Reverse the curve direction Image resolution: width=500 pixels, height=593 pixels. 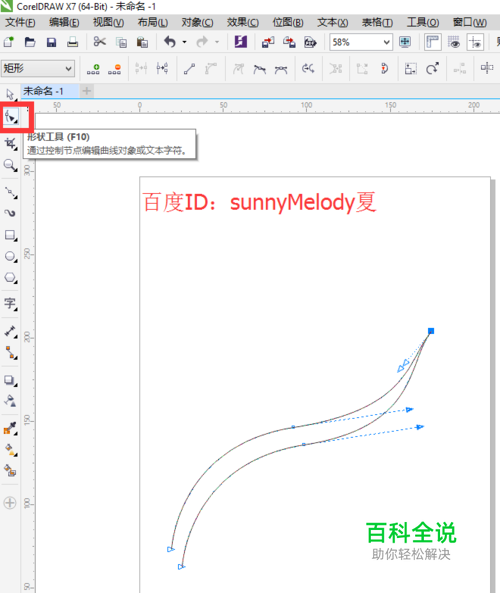308,69
